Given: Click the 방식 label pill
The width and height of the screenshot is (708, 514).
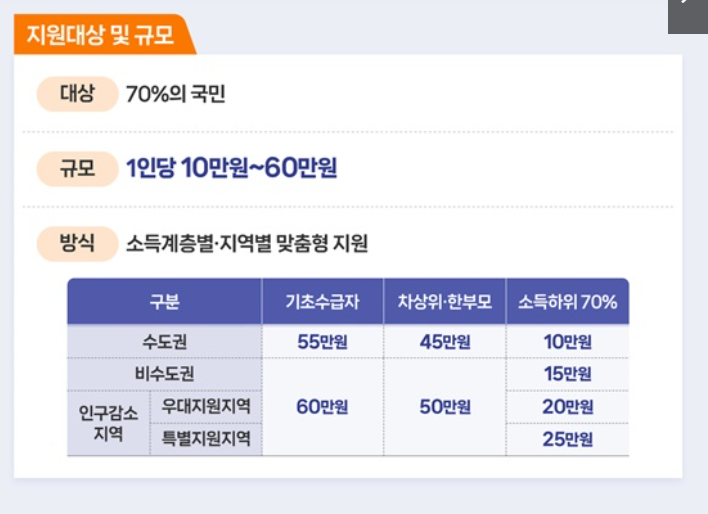Looking at the screenshot, I should click(x=77, y=244).
